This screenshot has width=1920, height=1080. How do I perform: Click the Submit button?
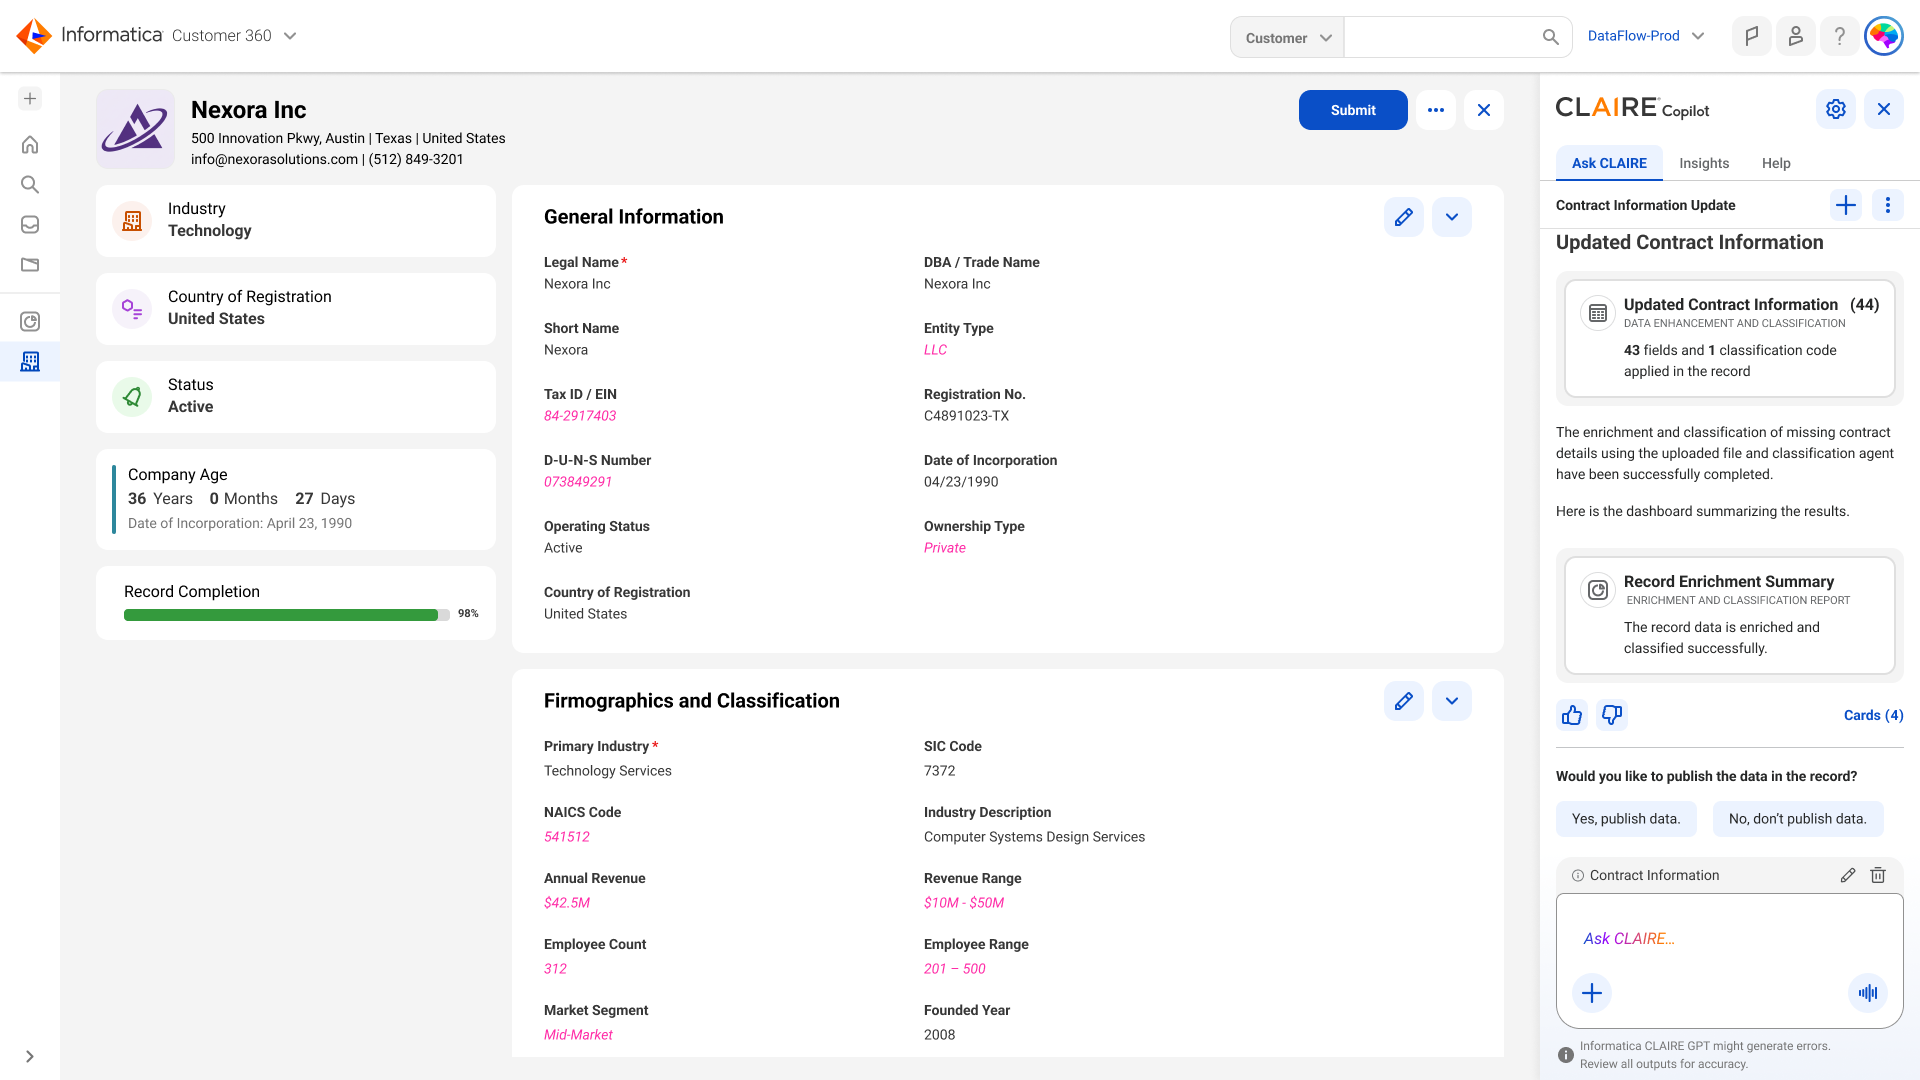point(1353,110)
